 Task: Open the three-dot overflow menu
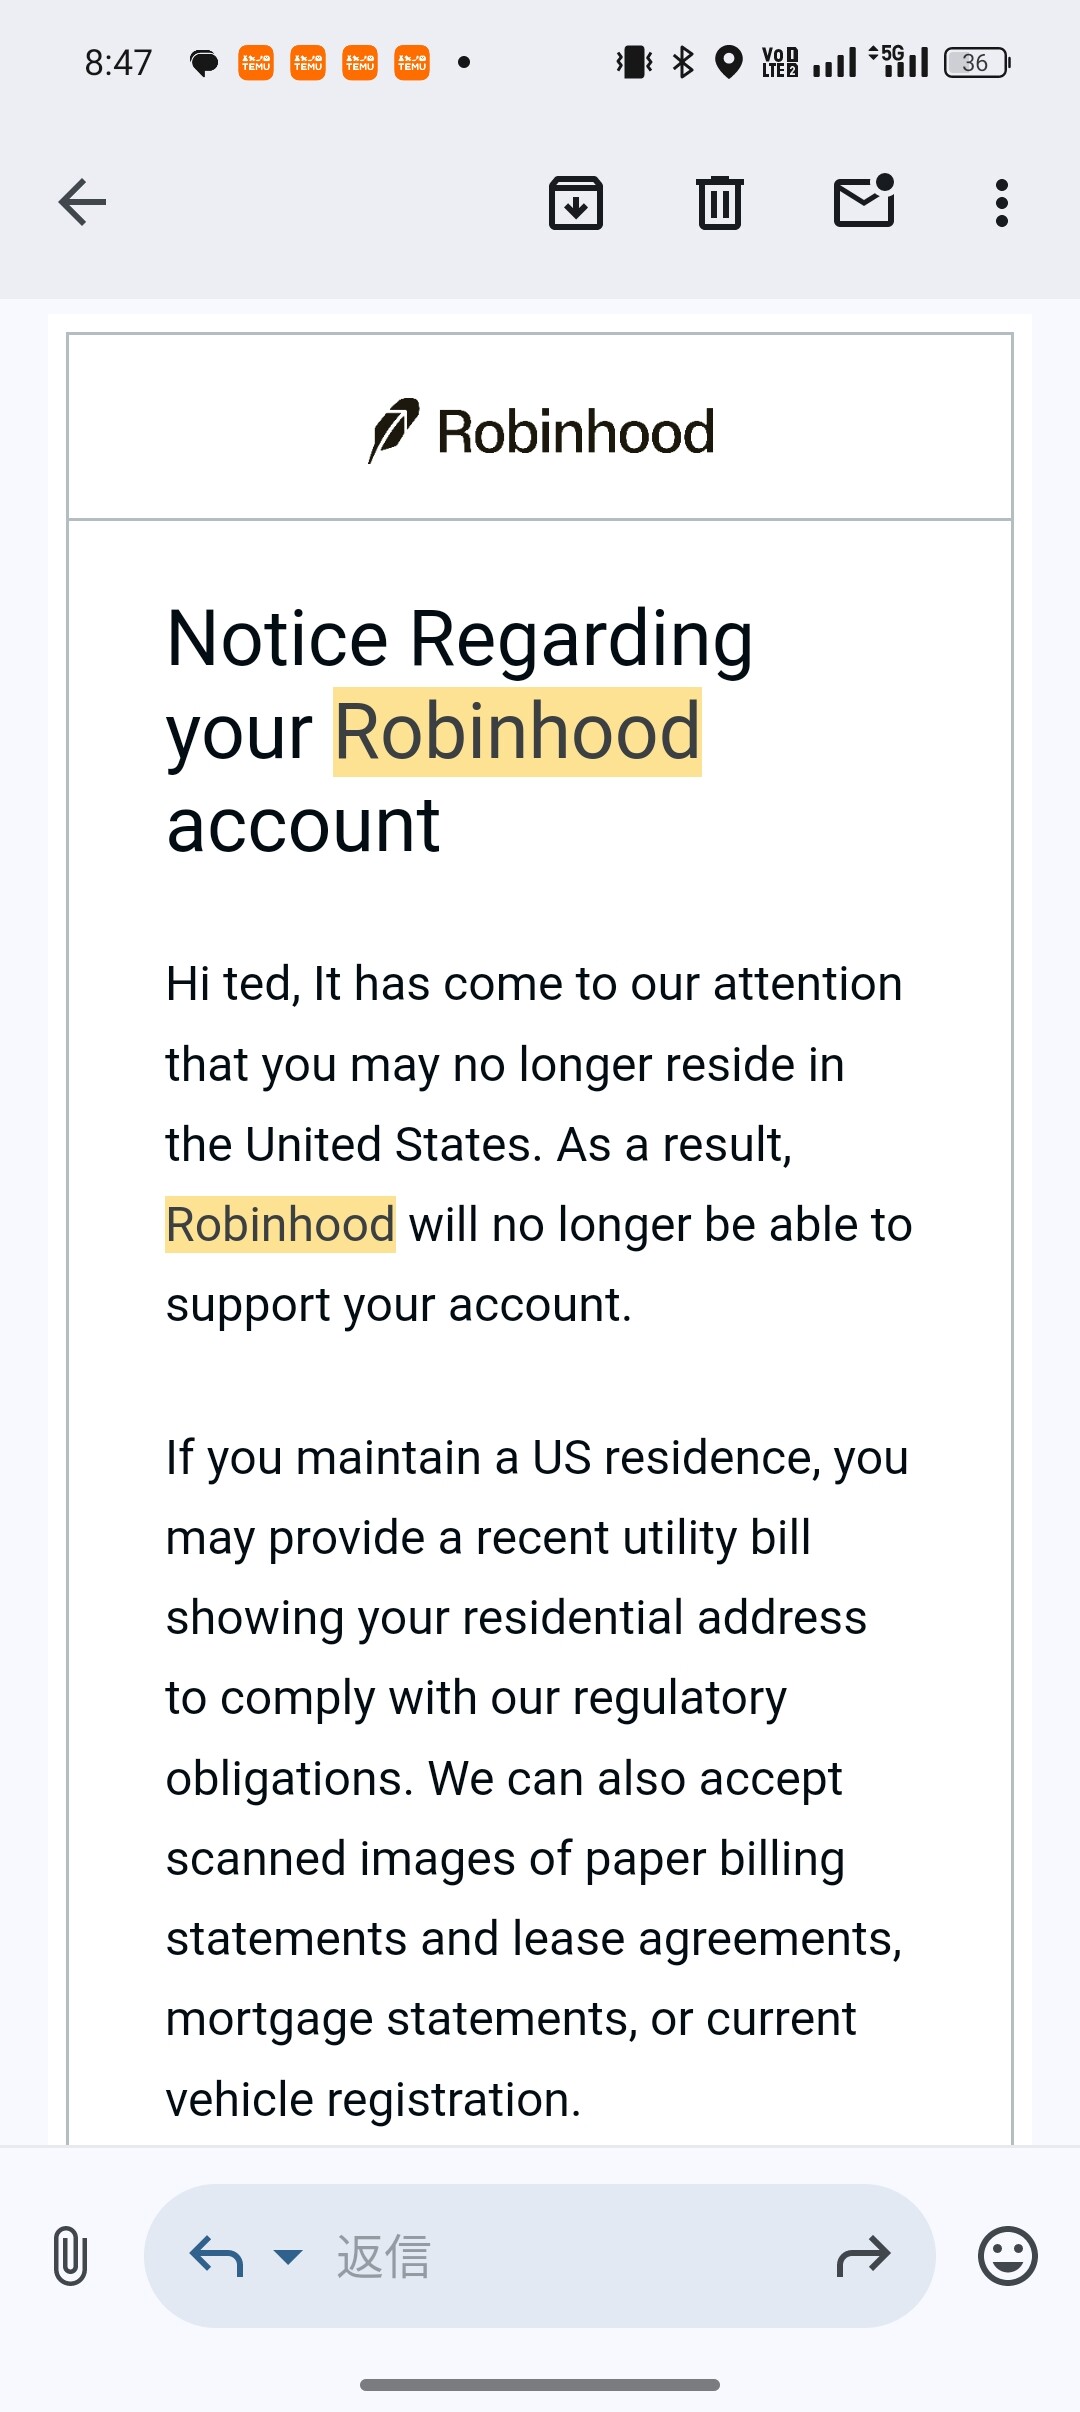1001,203
